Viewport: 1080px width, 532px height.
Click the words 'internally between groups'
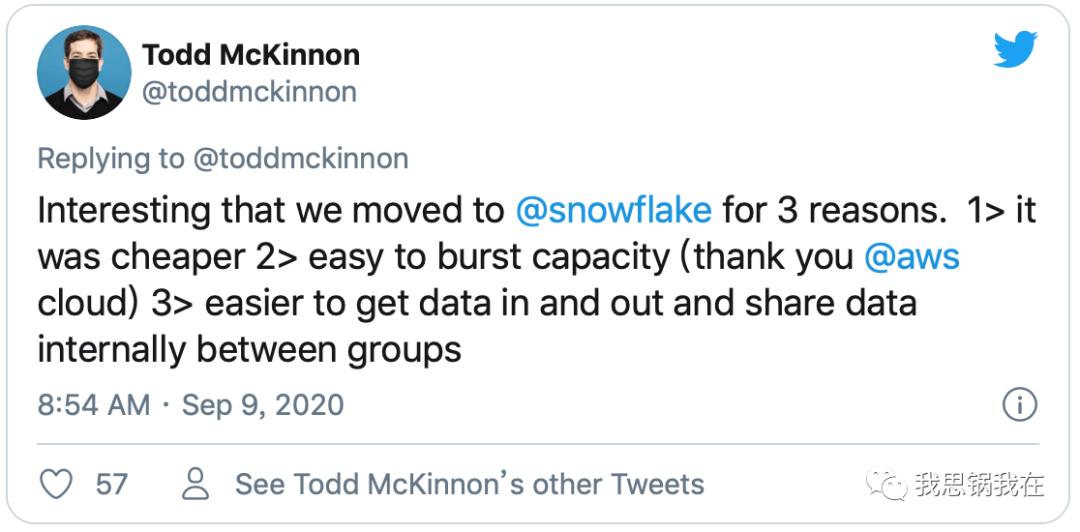[249, 350]
